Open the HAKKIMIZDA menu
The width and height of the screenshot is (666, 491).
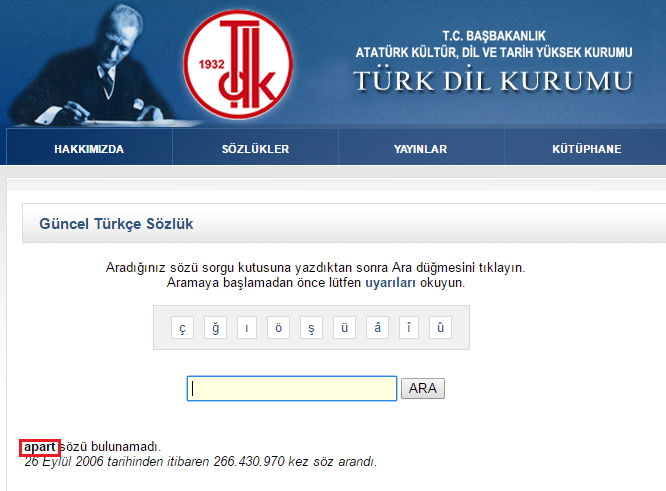tap(89, 149)
